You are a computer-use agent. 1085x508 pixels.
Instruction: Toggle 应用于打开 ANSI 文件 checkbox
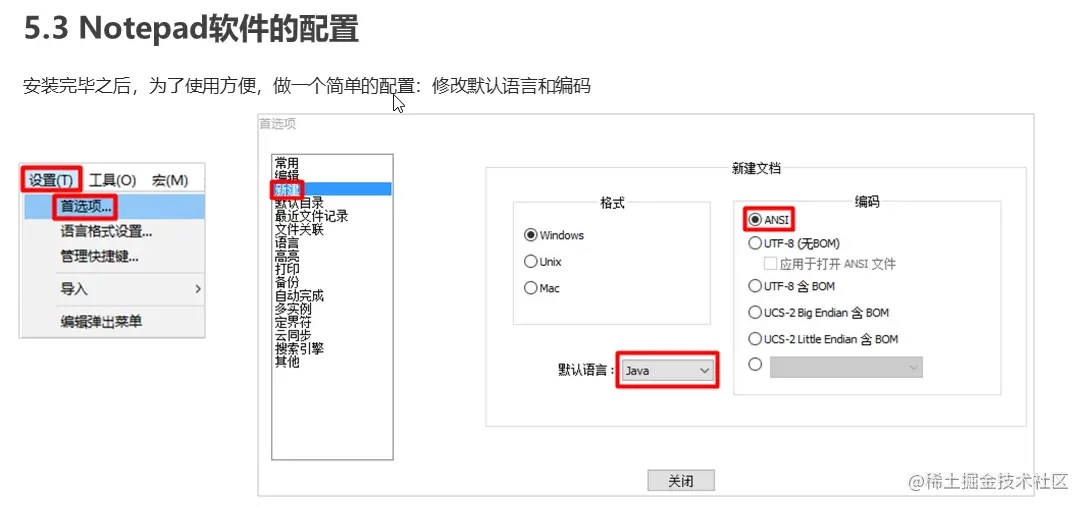tap(769, 264)
